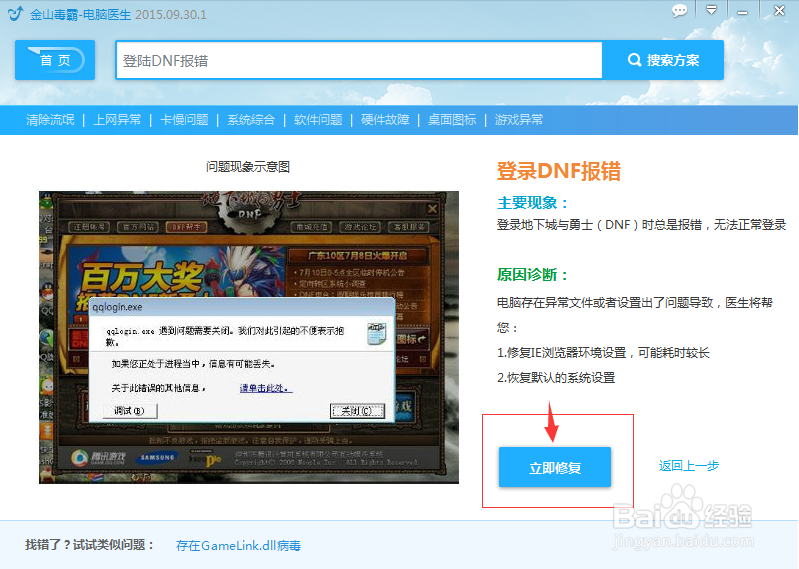Click the 搜索方案 search button

(663, 60)
